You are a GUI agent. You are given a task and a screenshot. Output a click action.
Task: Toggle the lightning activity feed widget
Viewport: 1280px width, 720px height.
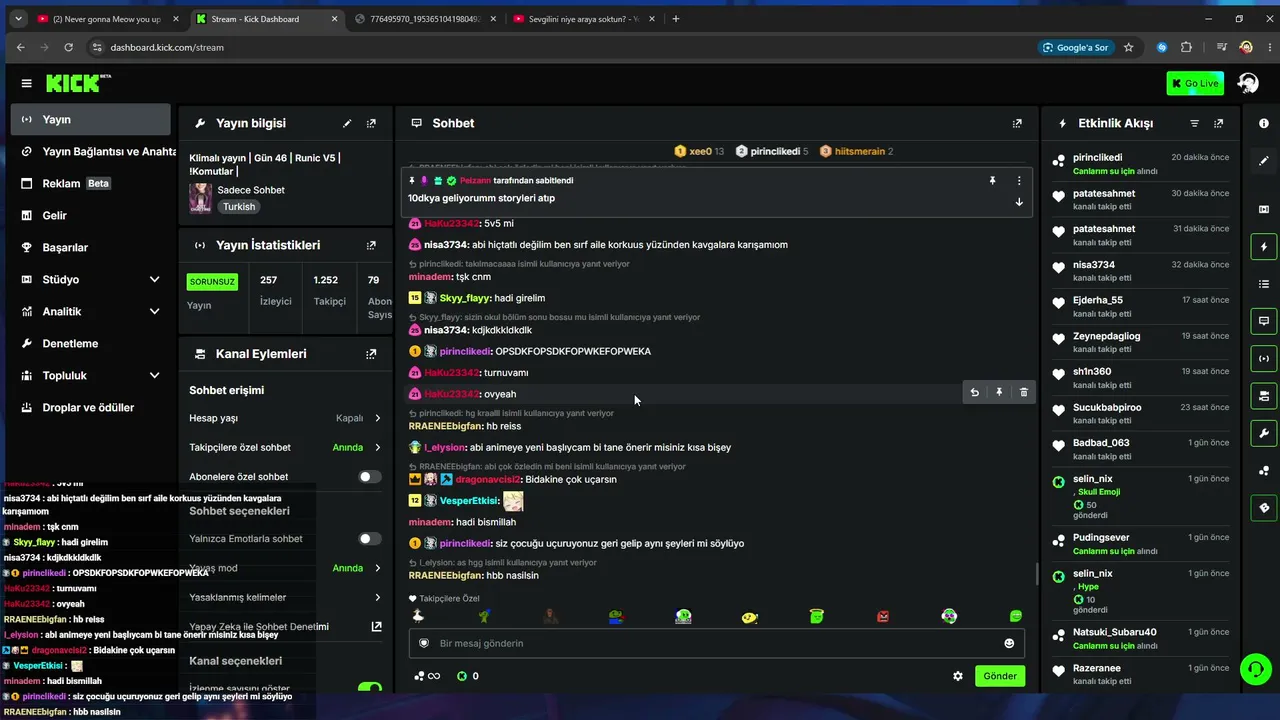[x=1264, y=246]
